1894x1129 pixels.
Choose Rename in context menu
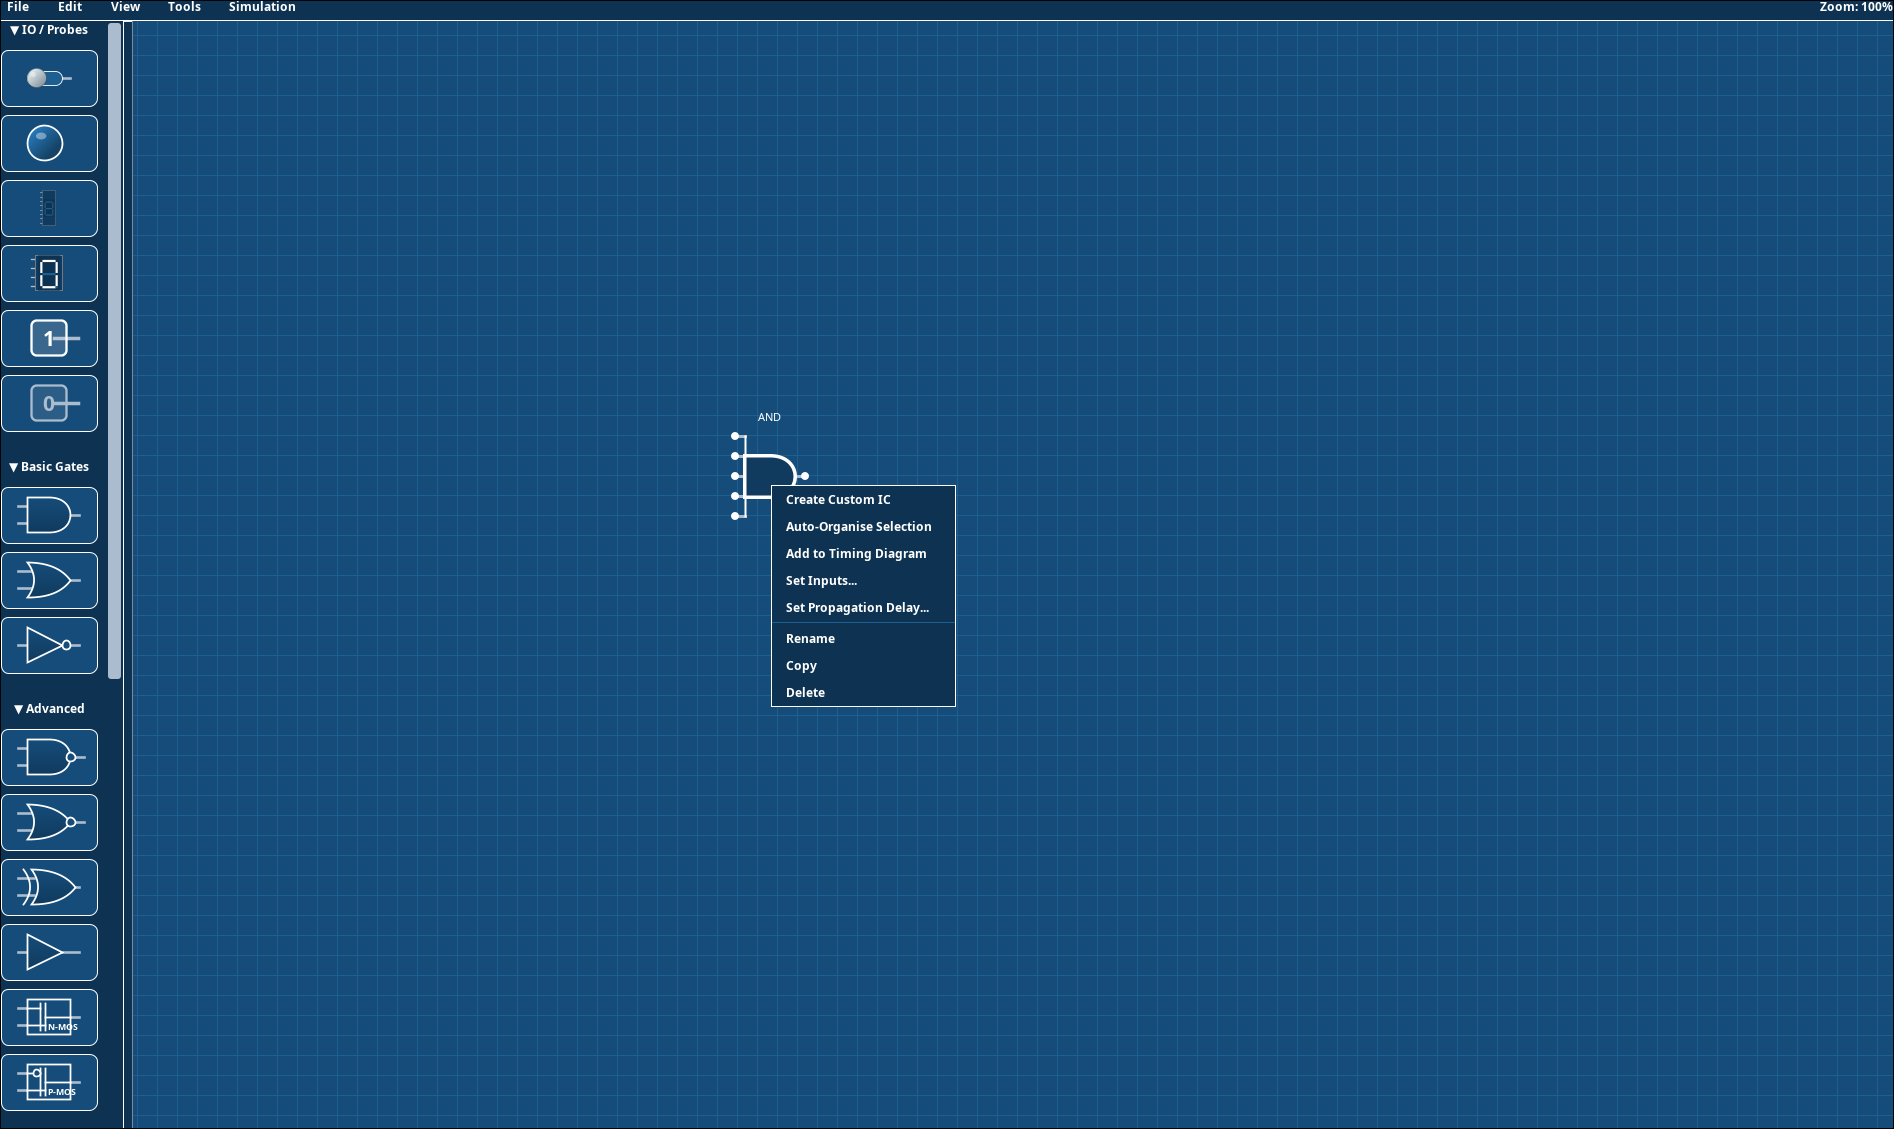pos(863,639)
